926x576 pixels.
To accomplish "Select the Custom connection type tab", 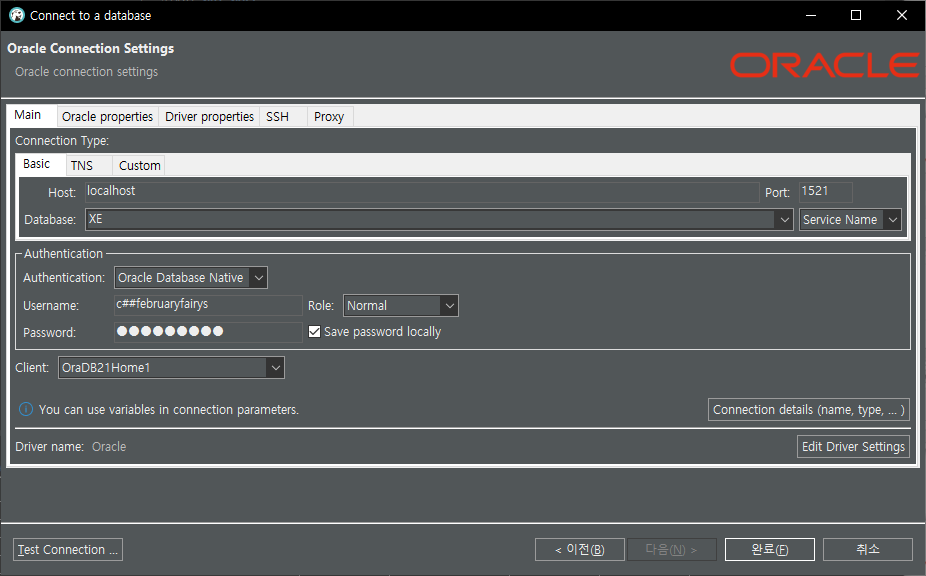I will point(139,165).
